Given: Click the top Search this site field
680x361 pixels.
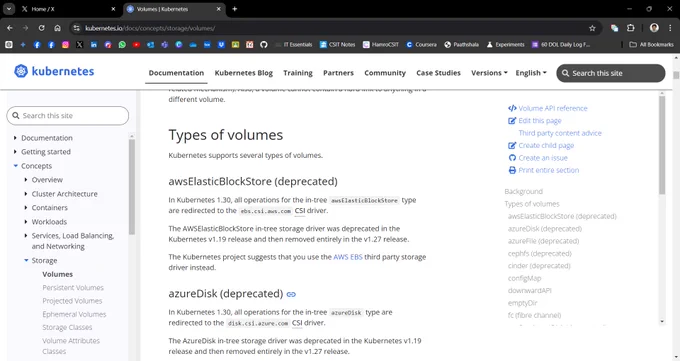Looking at the screenshot, I should [x=611, y=73].
